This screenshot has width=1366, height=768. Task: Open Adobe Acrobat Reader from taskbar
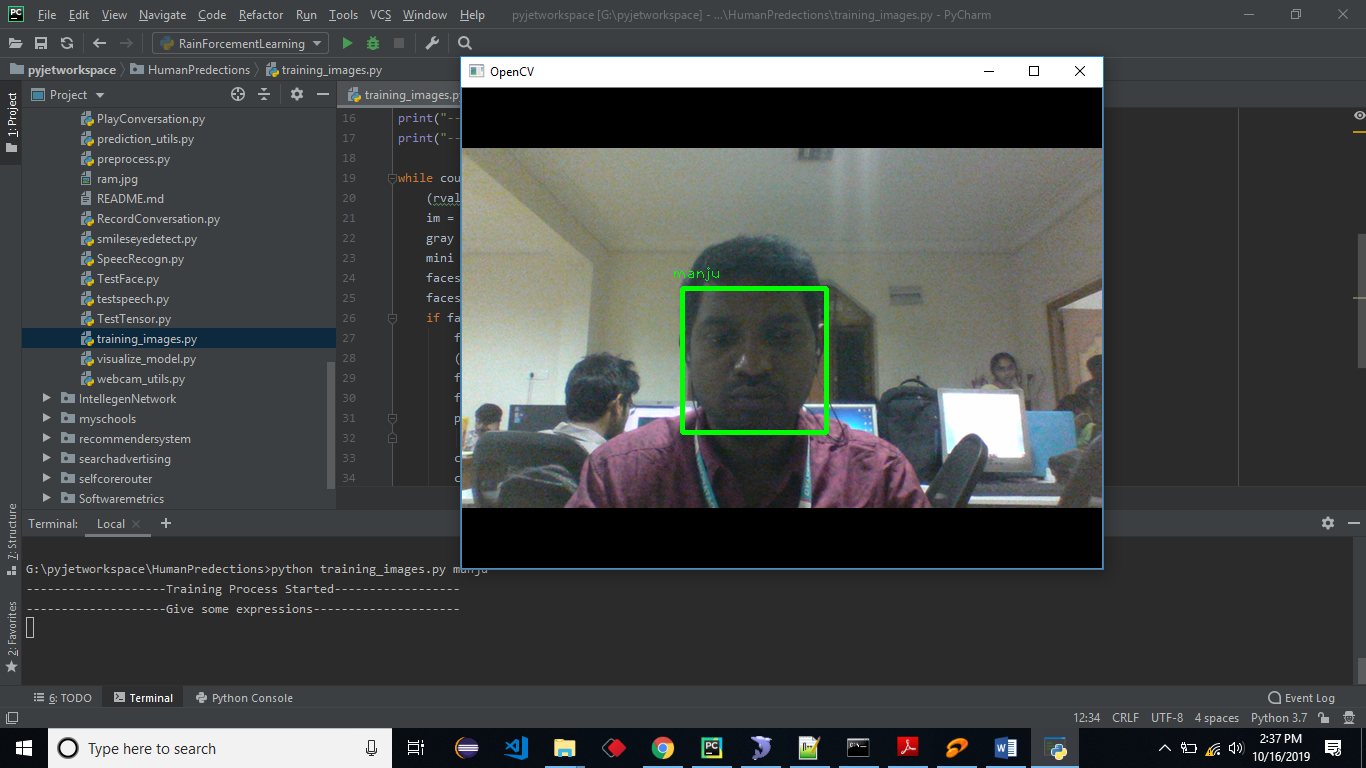908,747
